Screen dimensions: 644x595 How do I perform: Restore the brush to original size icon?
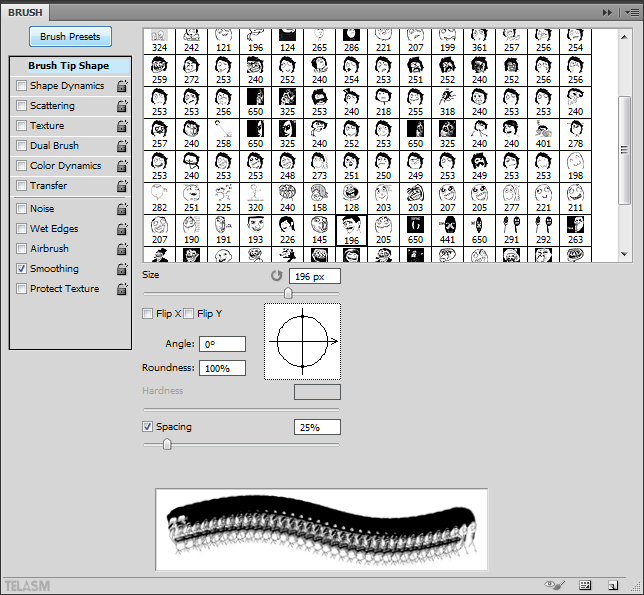coord(277,276)
